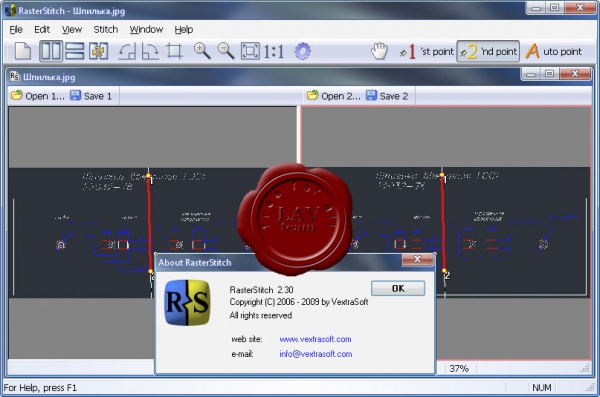Click the swap images icon
Screen dimensions: 600x397
tap(98, 51)
